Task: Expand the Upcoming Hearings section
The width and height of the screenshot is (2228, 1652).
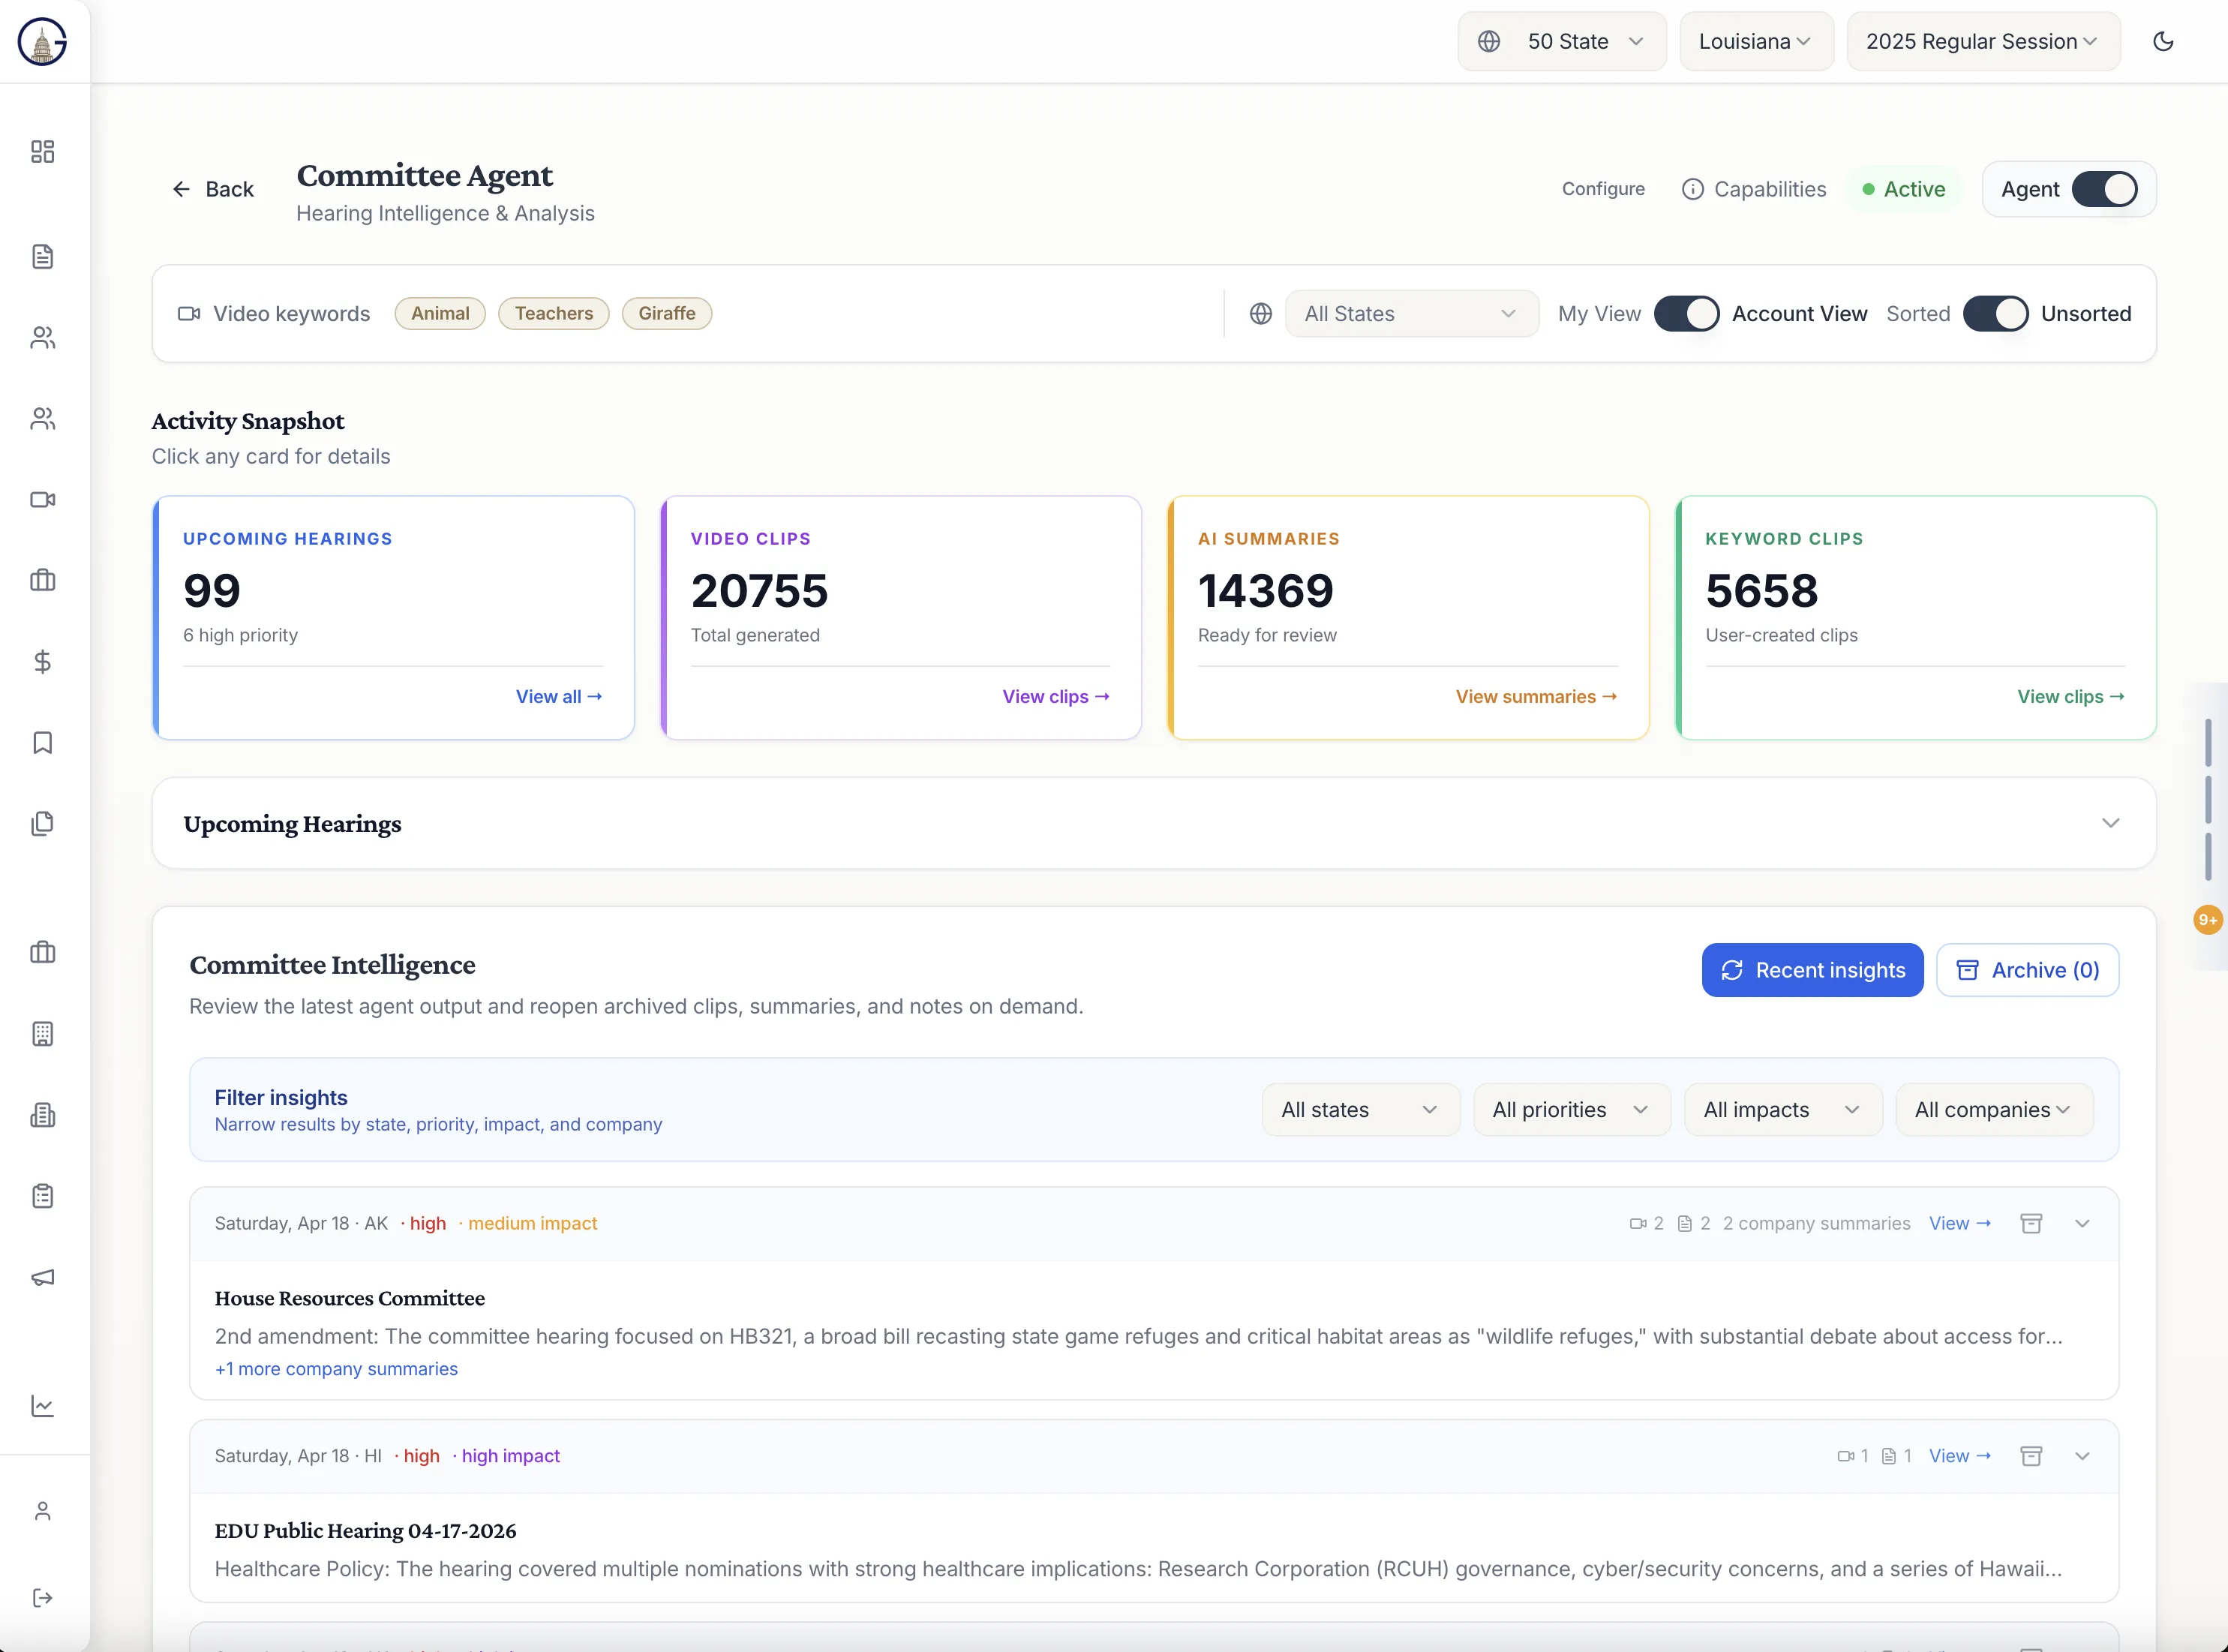Action: click(x=2110, y=823)
